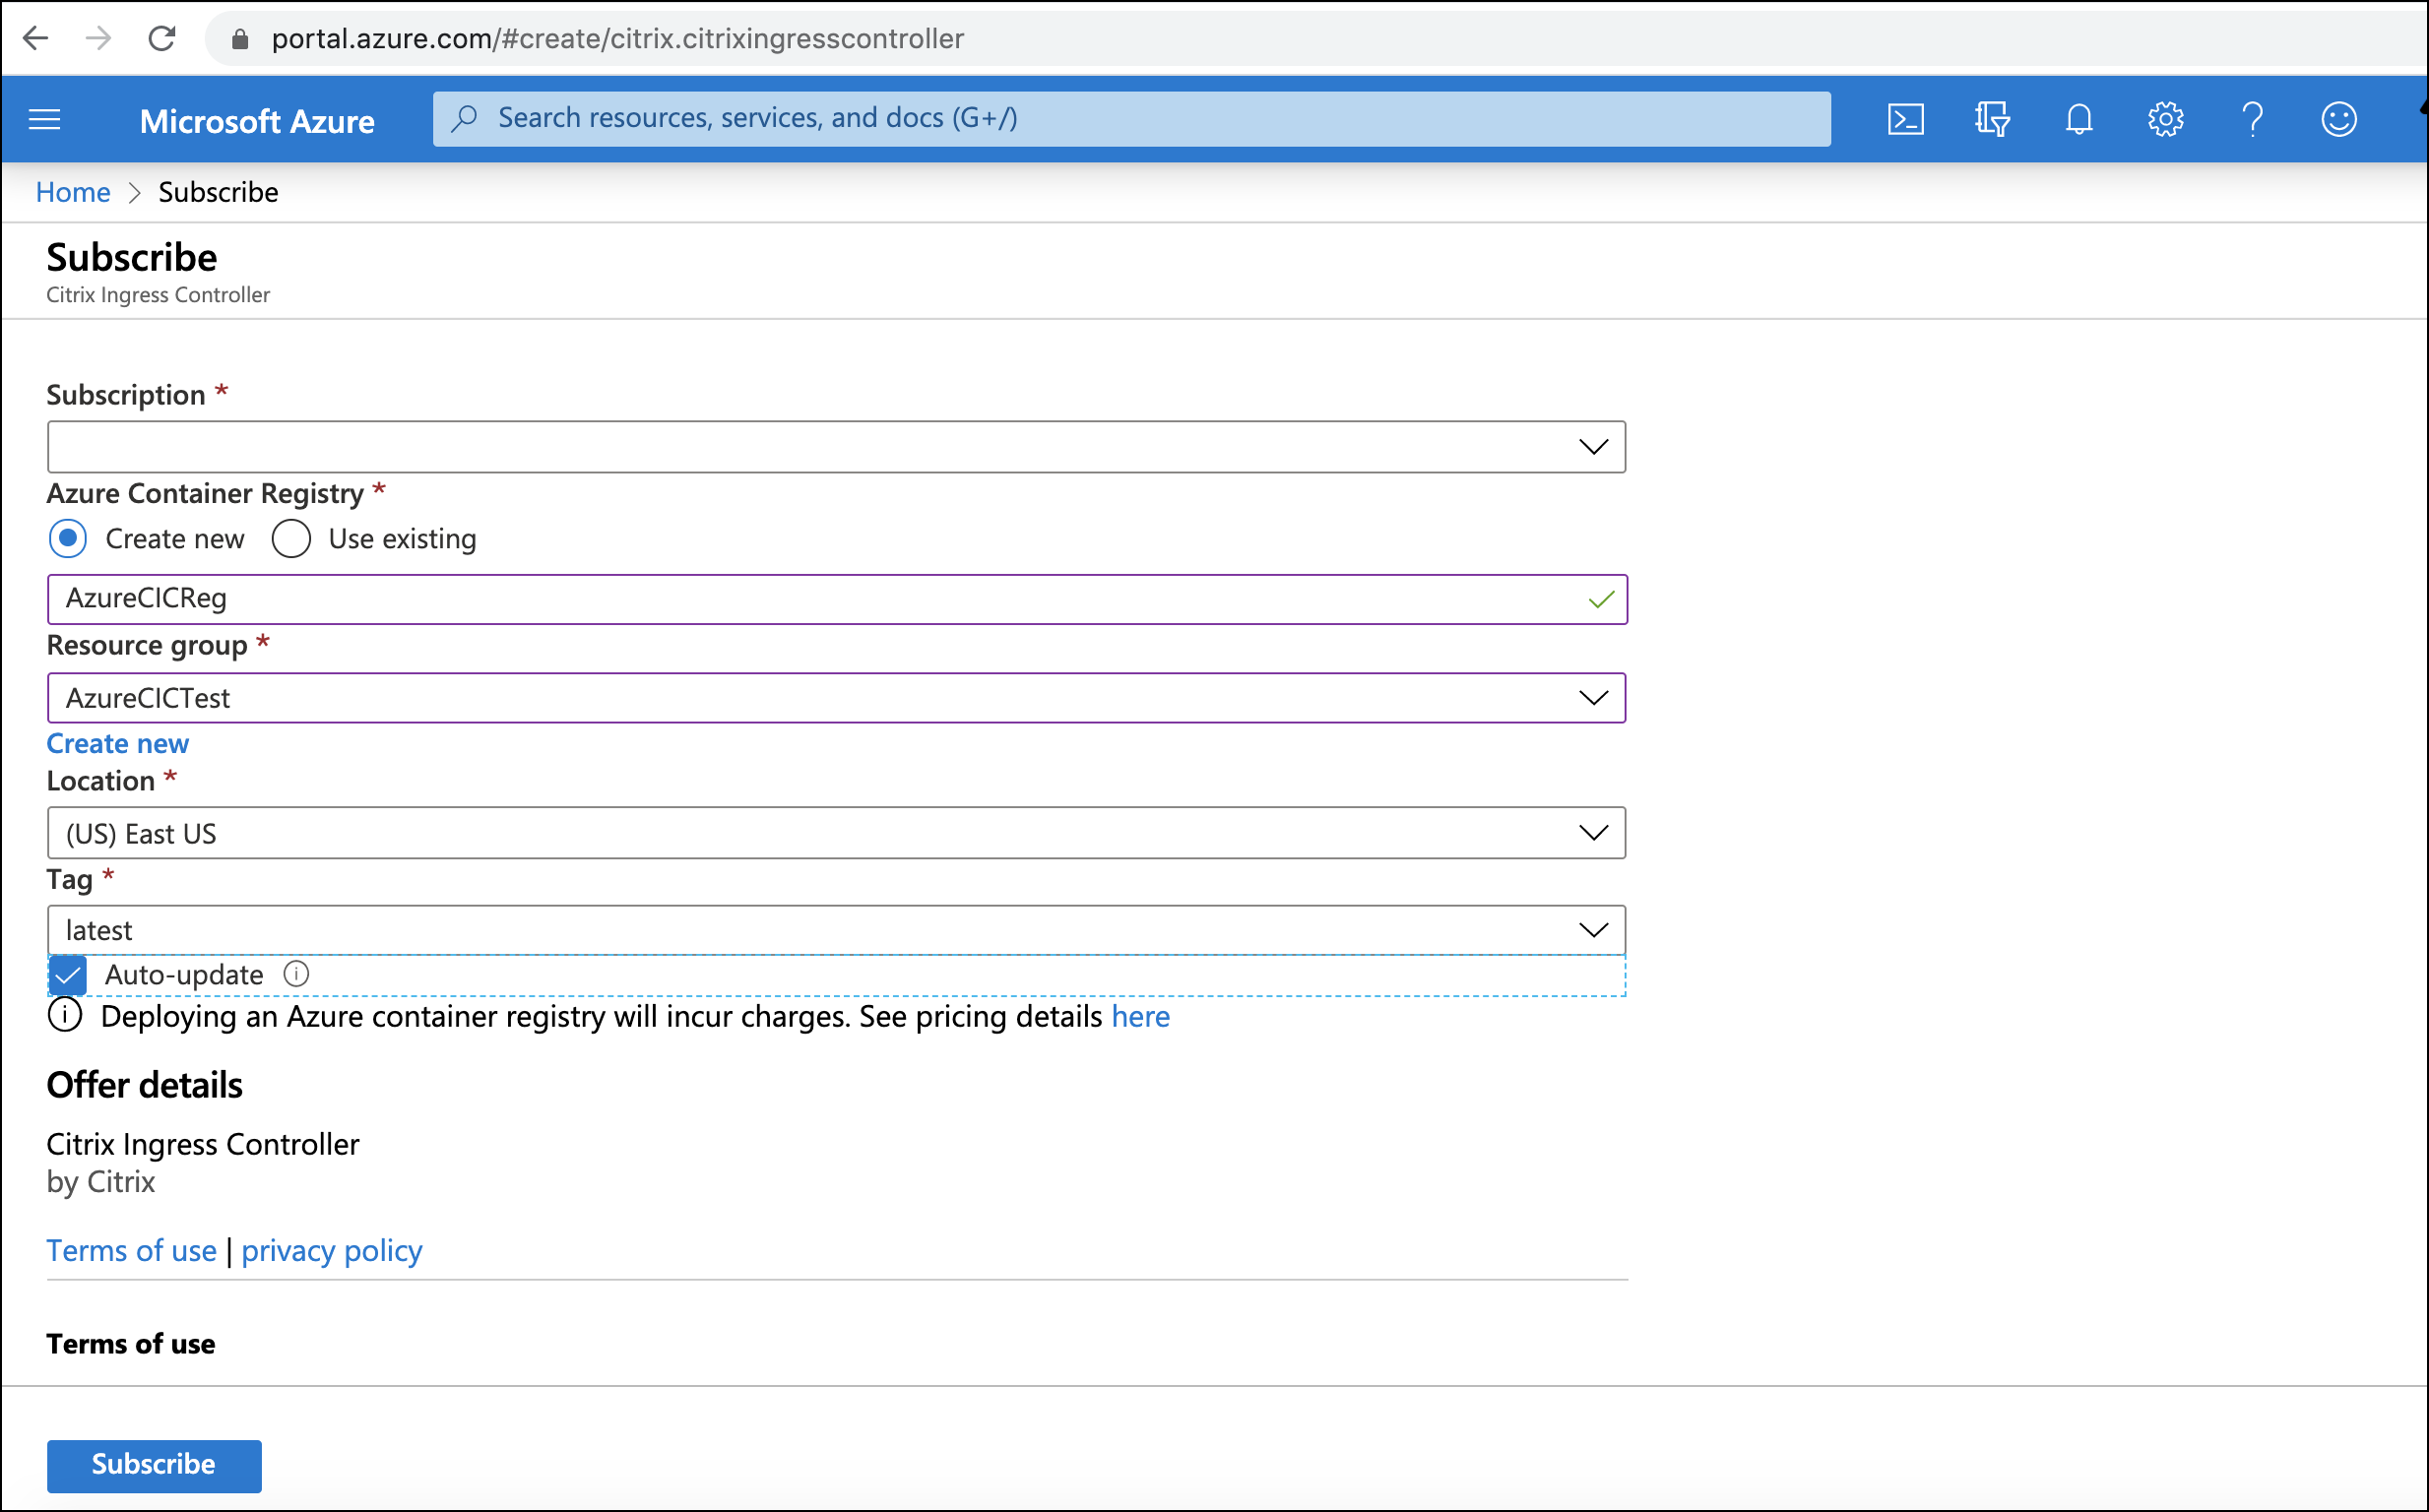Click the info icon beside the charges notice
The image size is (2429, 1512).
click(x=65, y=1015)
